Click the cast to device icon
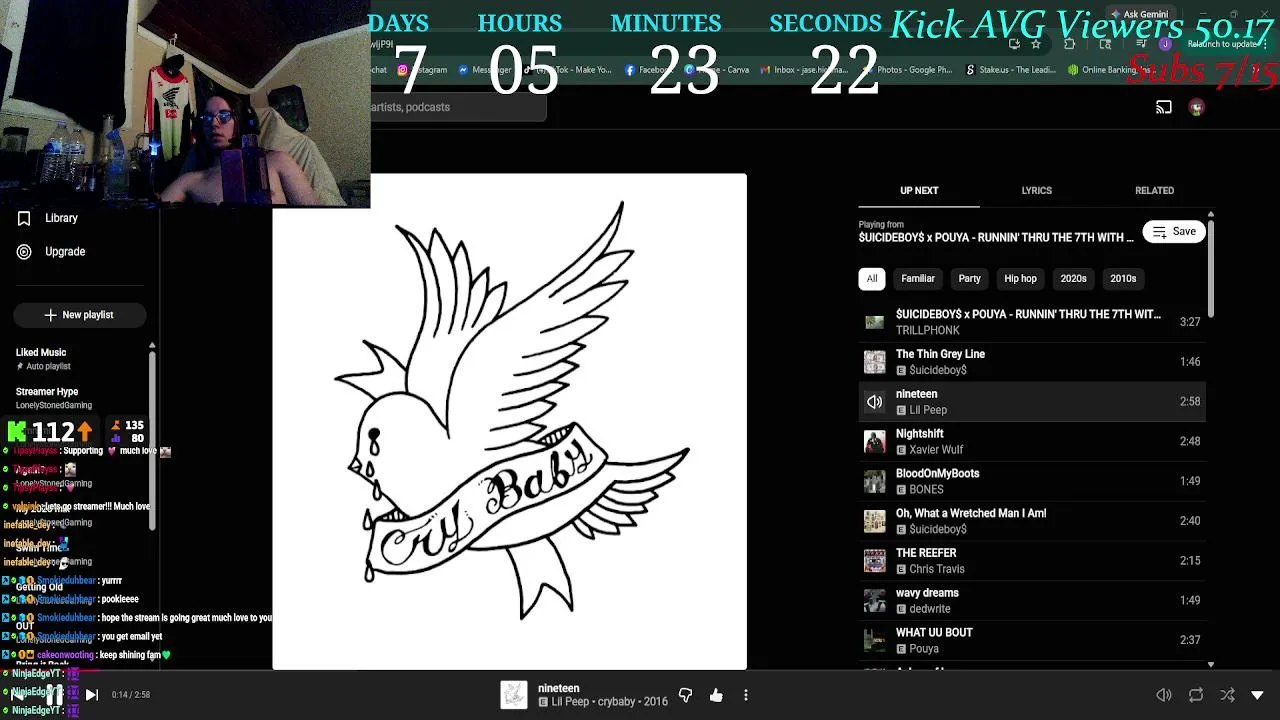The width and height of the screenshot is (1280, 720). (x=1164, y=107)
